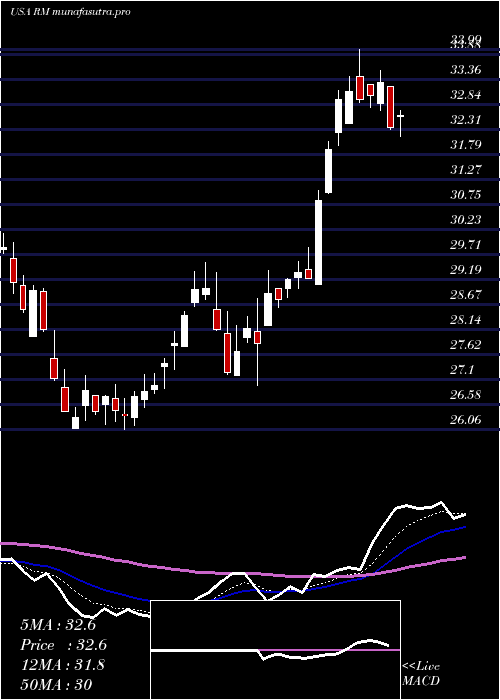This screenshot has width=500, height=700.
Task: Click the <<Live MACD label
Action: tap(421, 674)
